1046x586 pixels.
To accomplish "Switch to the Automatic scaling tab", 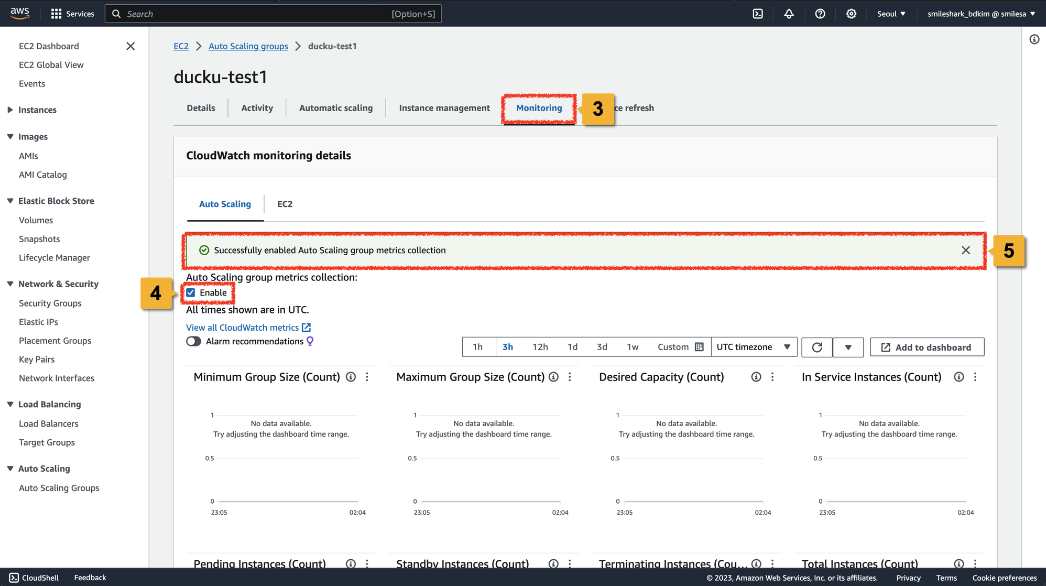I will coord(336,108).
